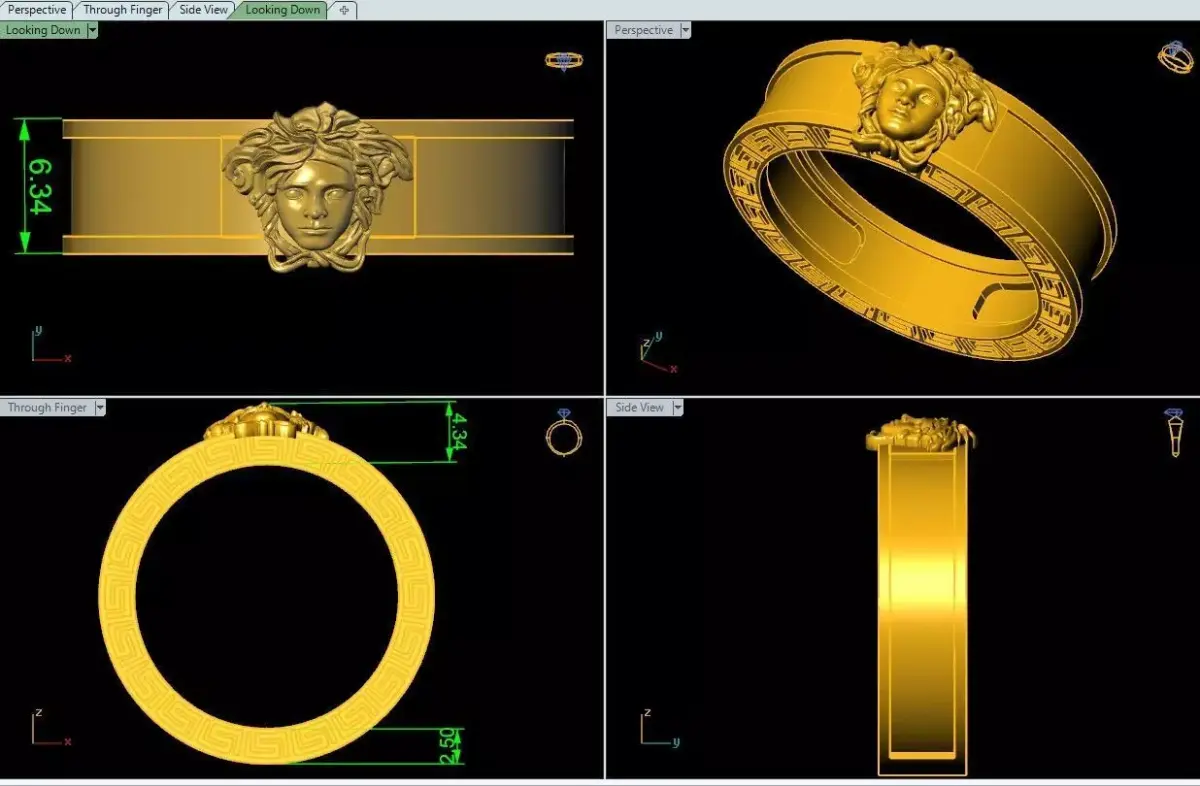Image resolution: width=1200 pixels, height=786 pixels.
Task: Select the Looking Down tab
Action: tap(282, 10)
